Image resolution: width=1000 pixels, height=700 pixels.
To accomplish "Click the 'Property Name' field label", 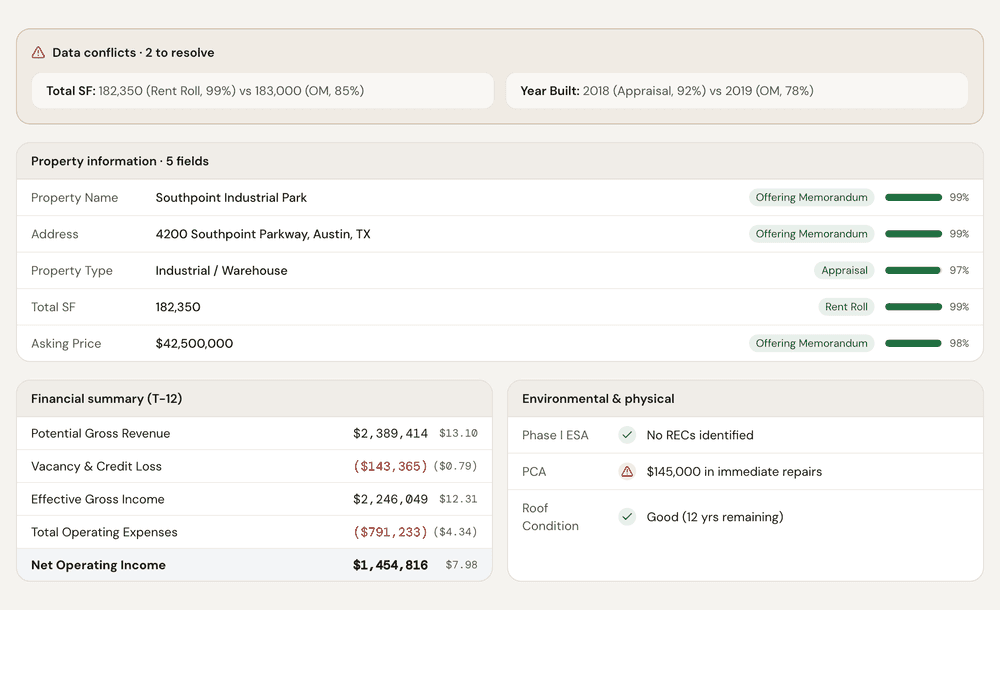I will click(x=75, y=198).
